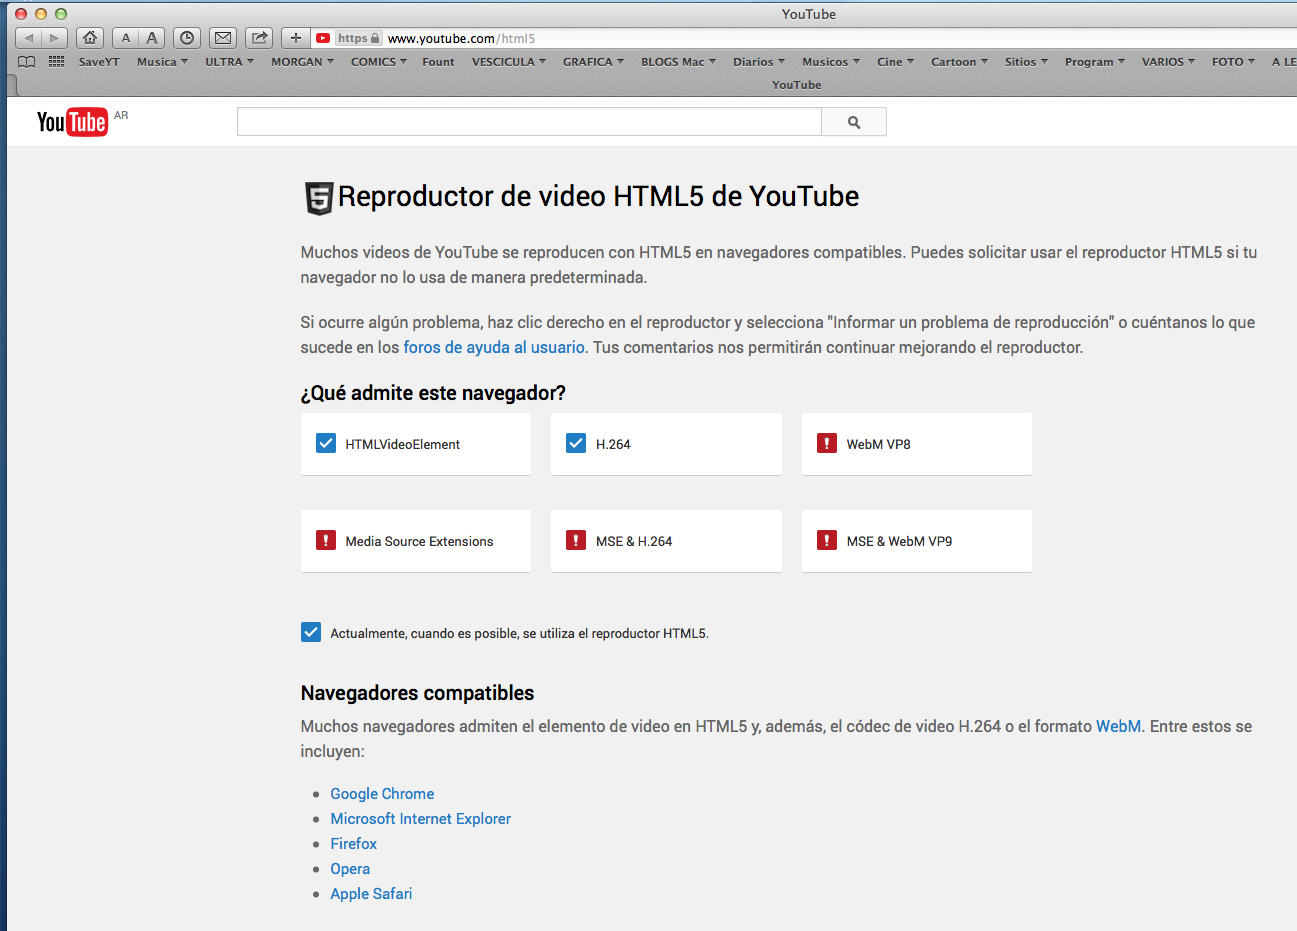
Task: Open the Opera browser link
Action: [350, 868]
